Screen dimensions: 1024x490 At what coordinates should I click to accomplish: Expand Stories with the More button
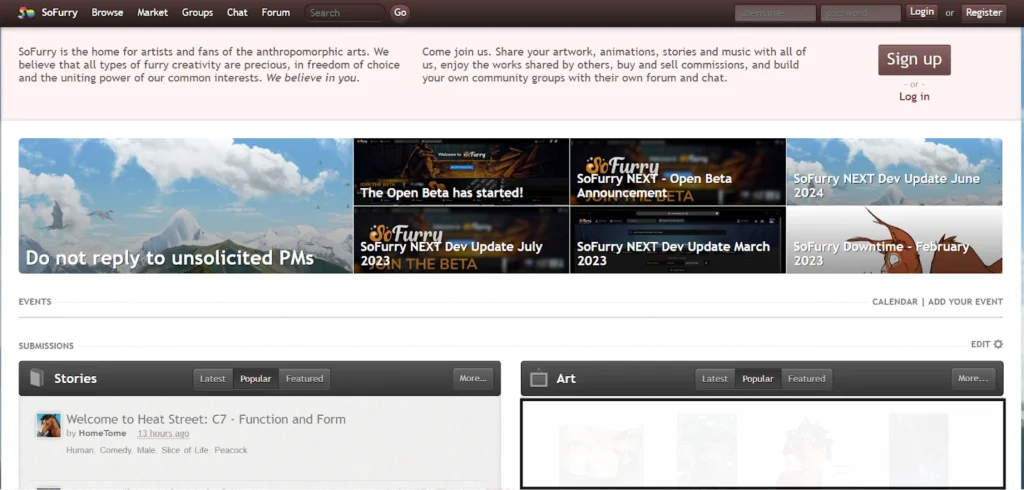472,378
